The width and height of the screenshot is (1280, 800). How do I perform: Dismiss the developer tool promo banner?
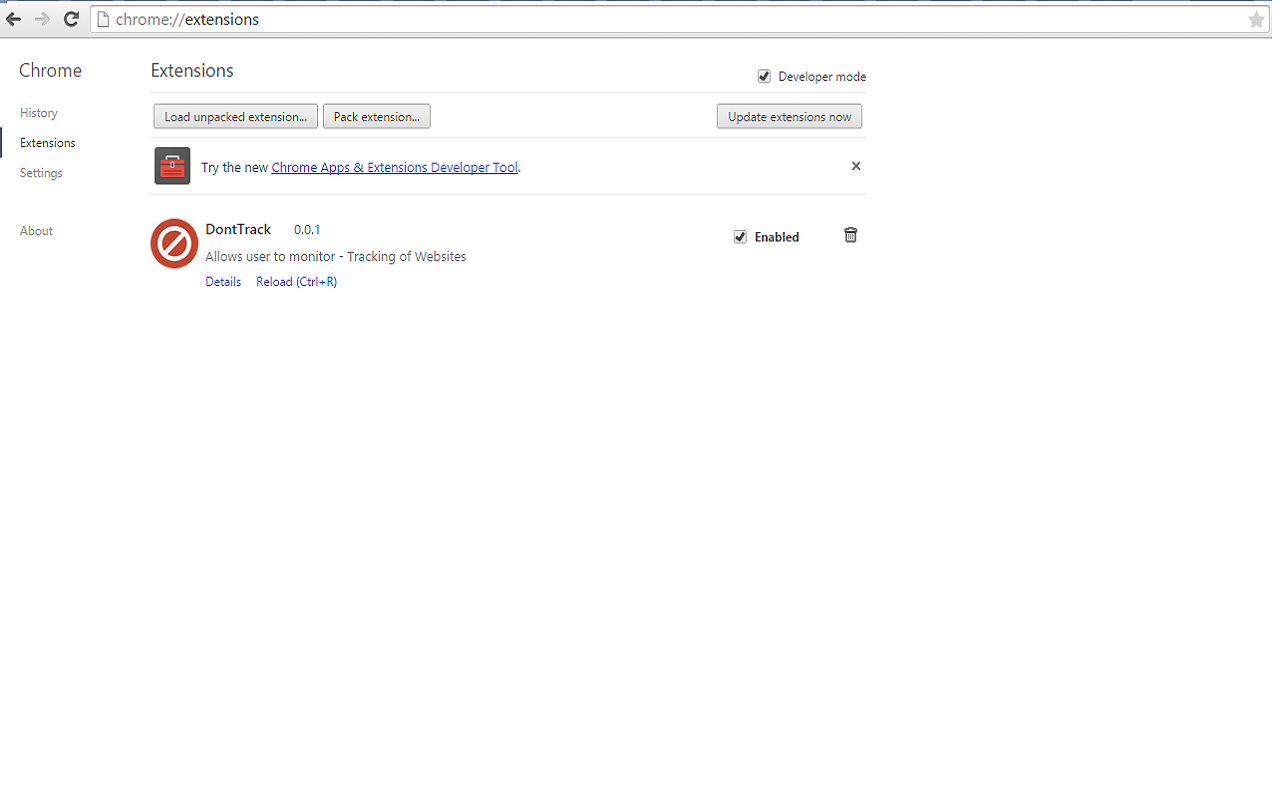[856, 166]
